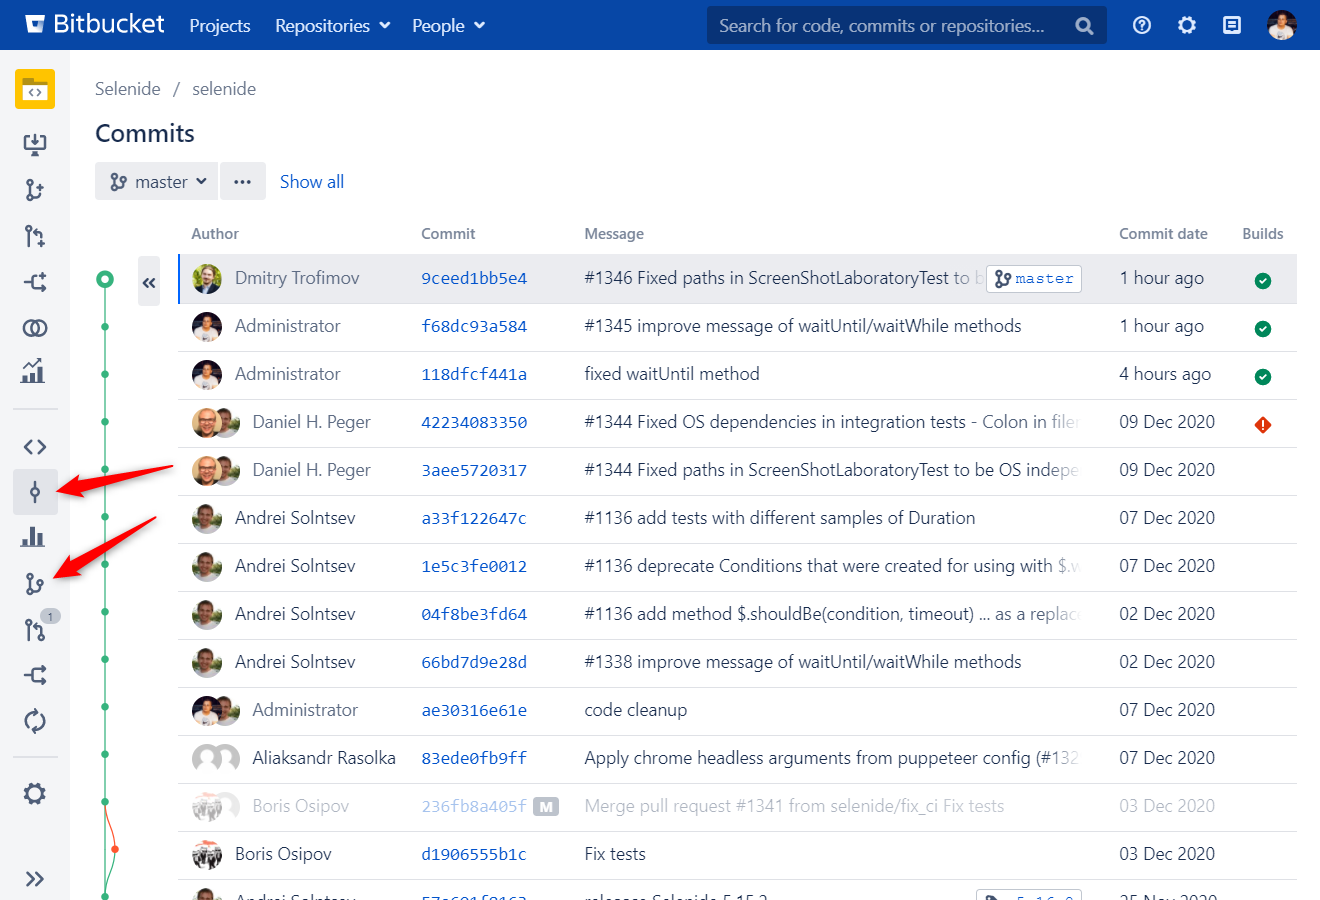Open commit 9ceed1bb5e4 hash link
Screen dimensions: 1320x900
click(474, 278)
